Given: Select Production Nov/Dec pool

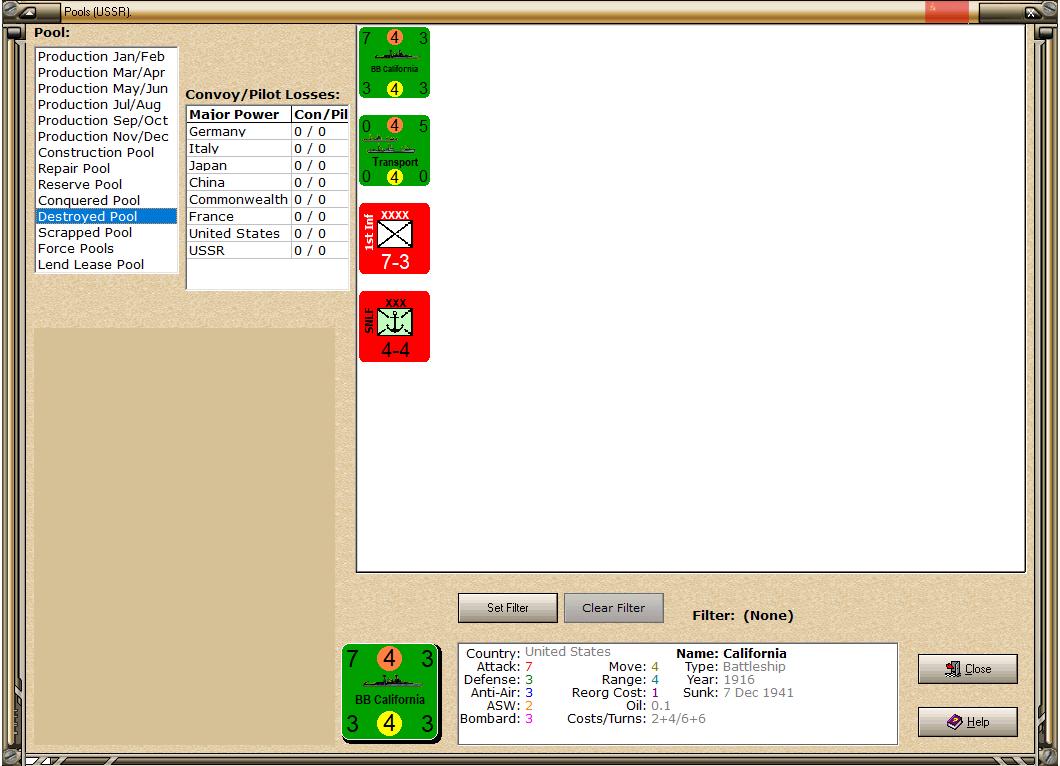Looking at the screenshot, I should [106, 137].
